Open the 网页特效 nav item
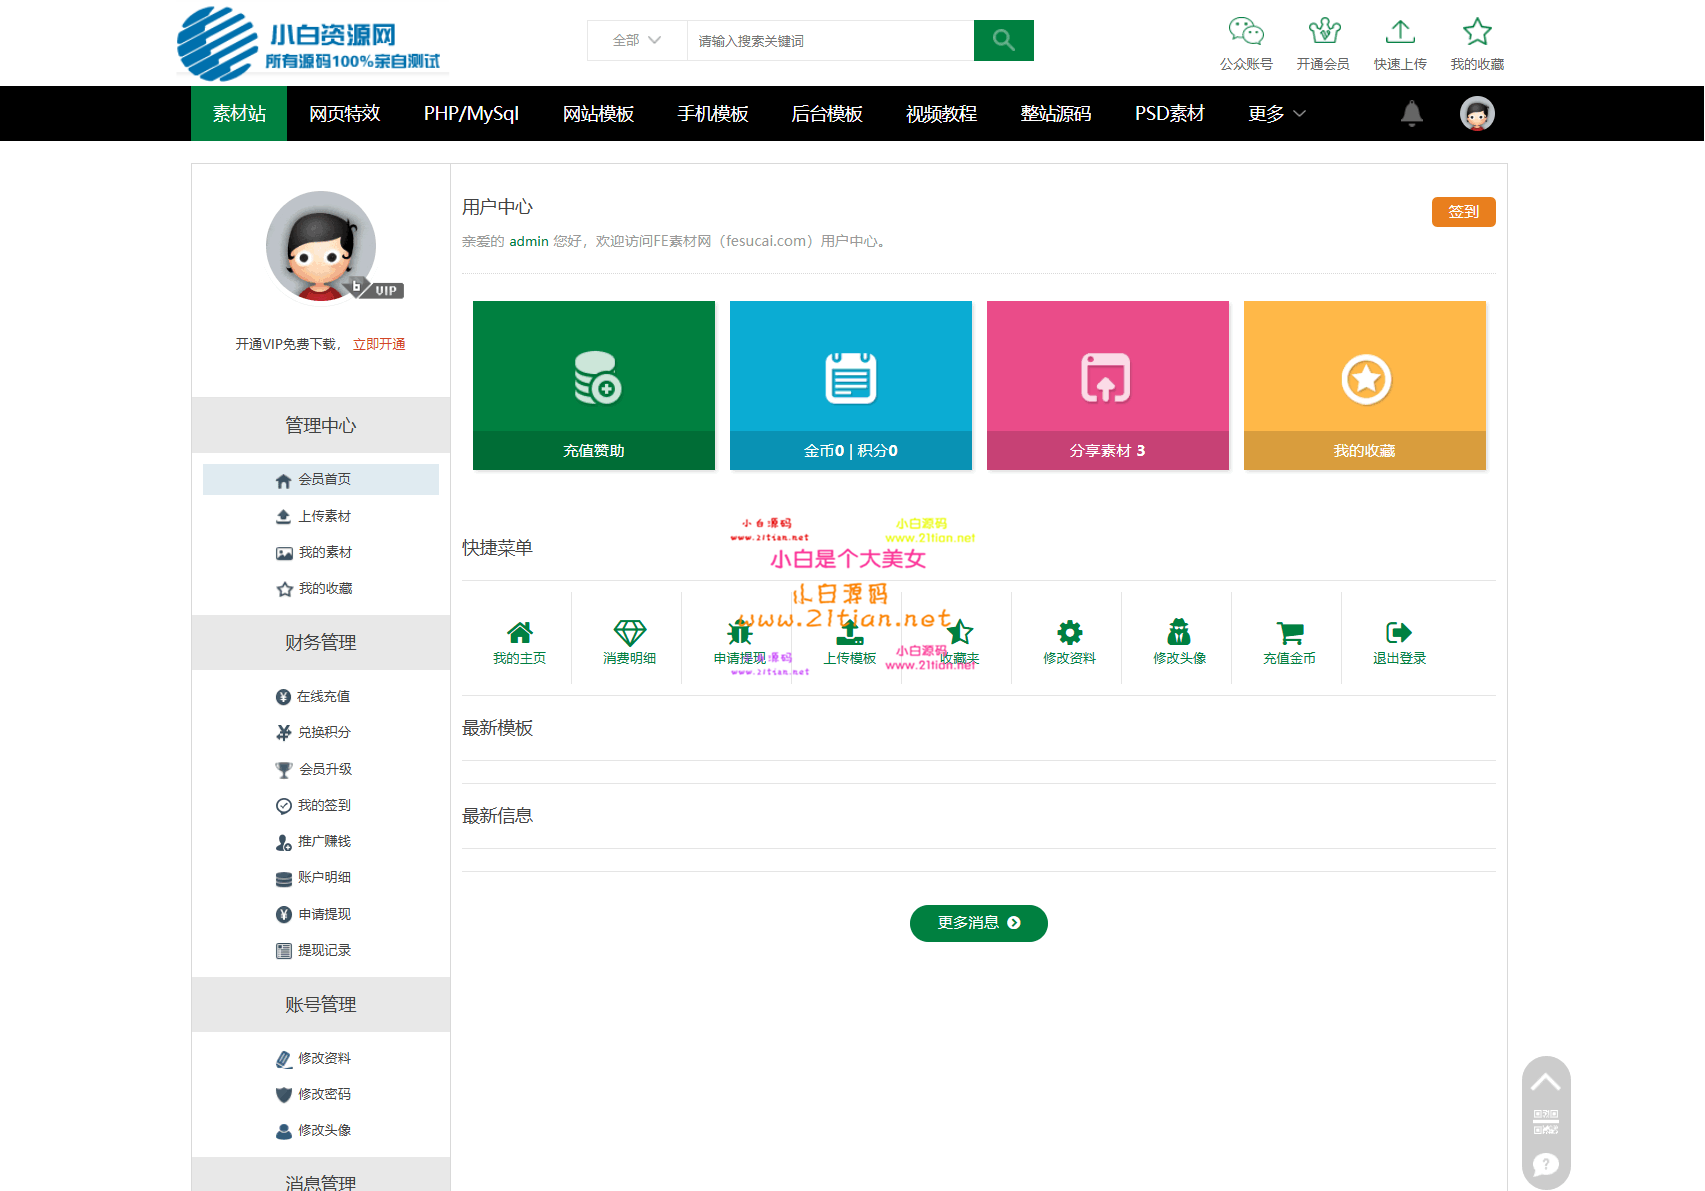Image resolution: width=1705 pixels, height=1191 pixels. click(x=345, y=113)
